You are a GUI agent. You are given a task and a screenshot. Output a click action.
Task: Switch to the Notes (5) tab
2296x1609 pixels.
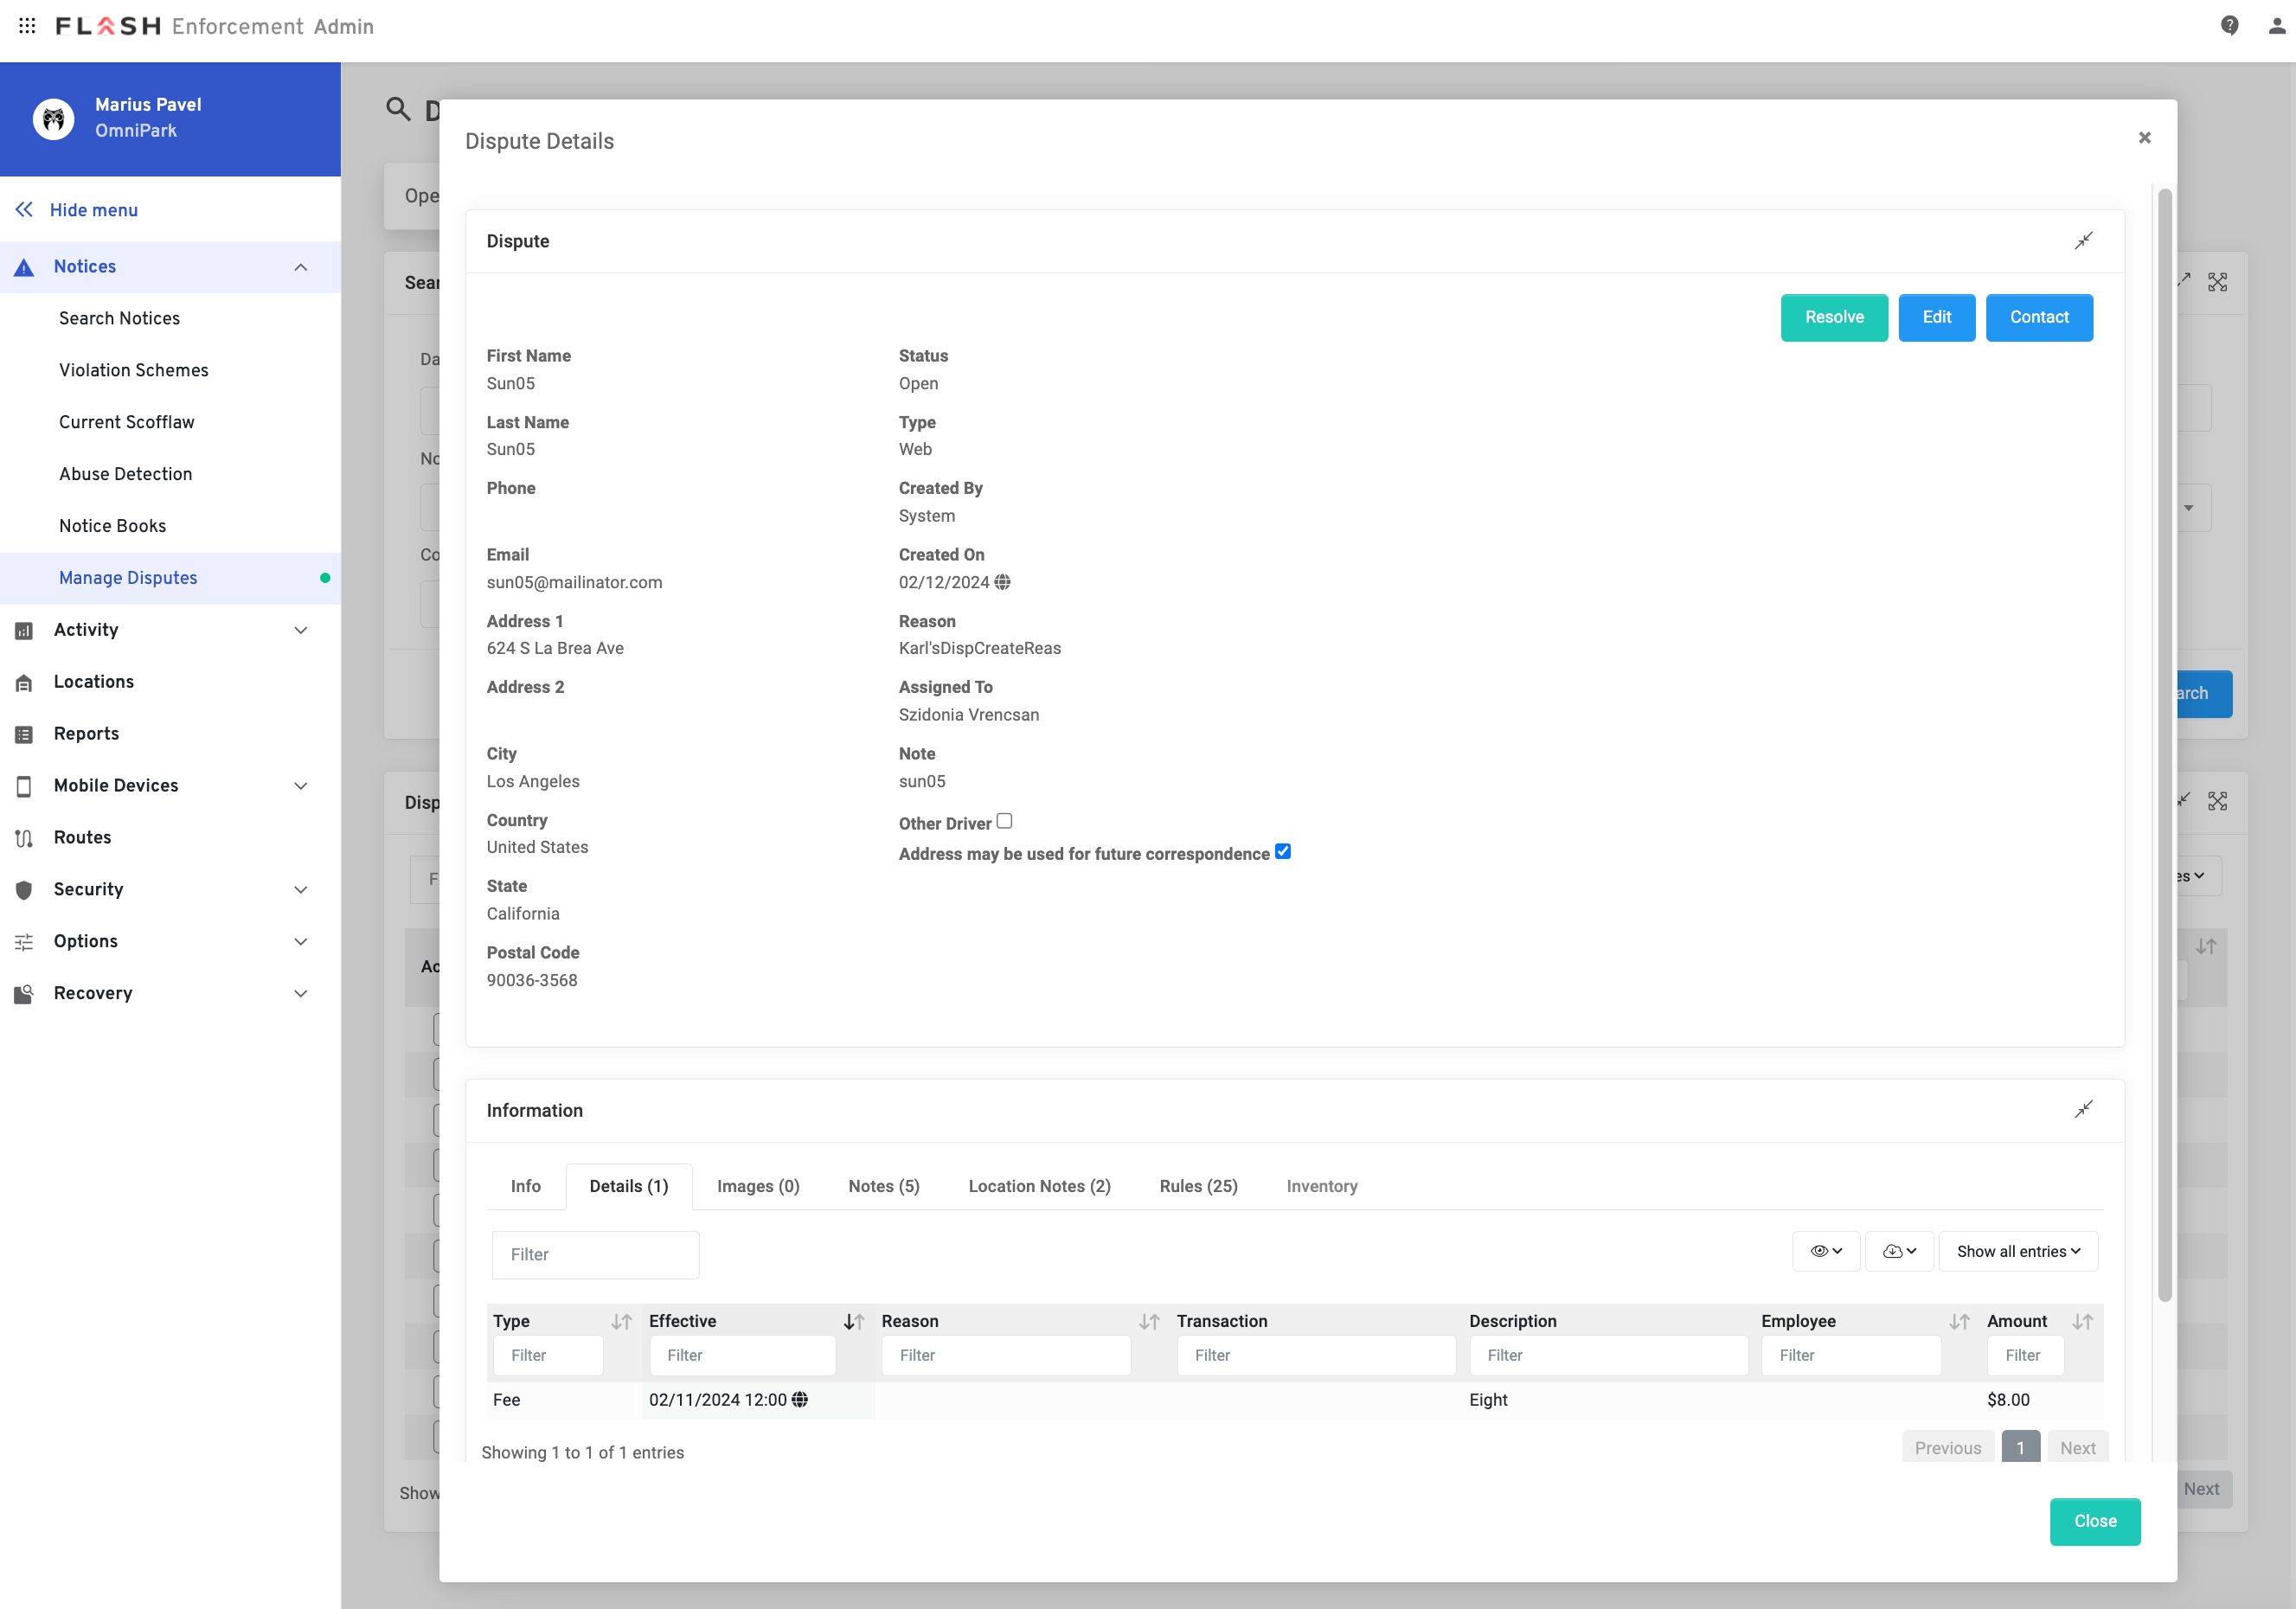tap(883, 1186)
